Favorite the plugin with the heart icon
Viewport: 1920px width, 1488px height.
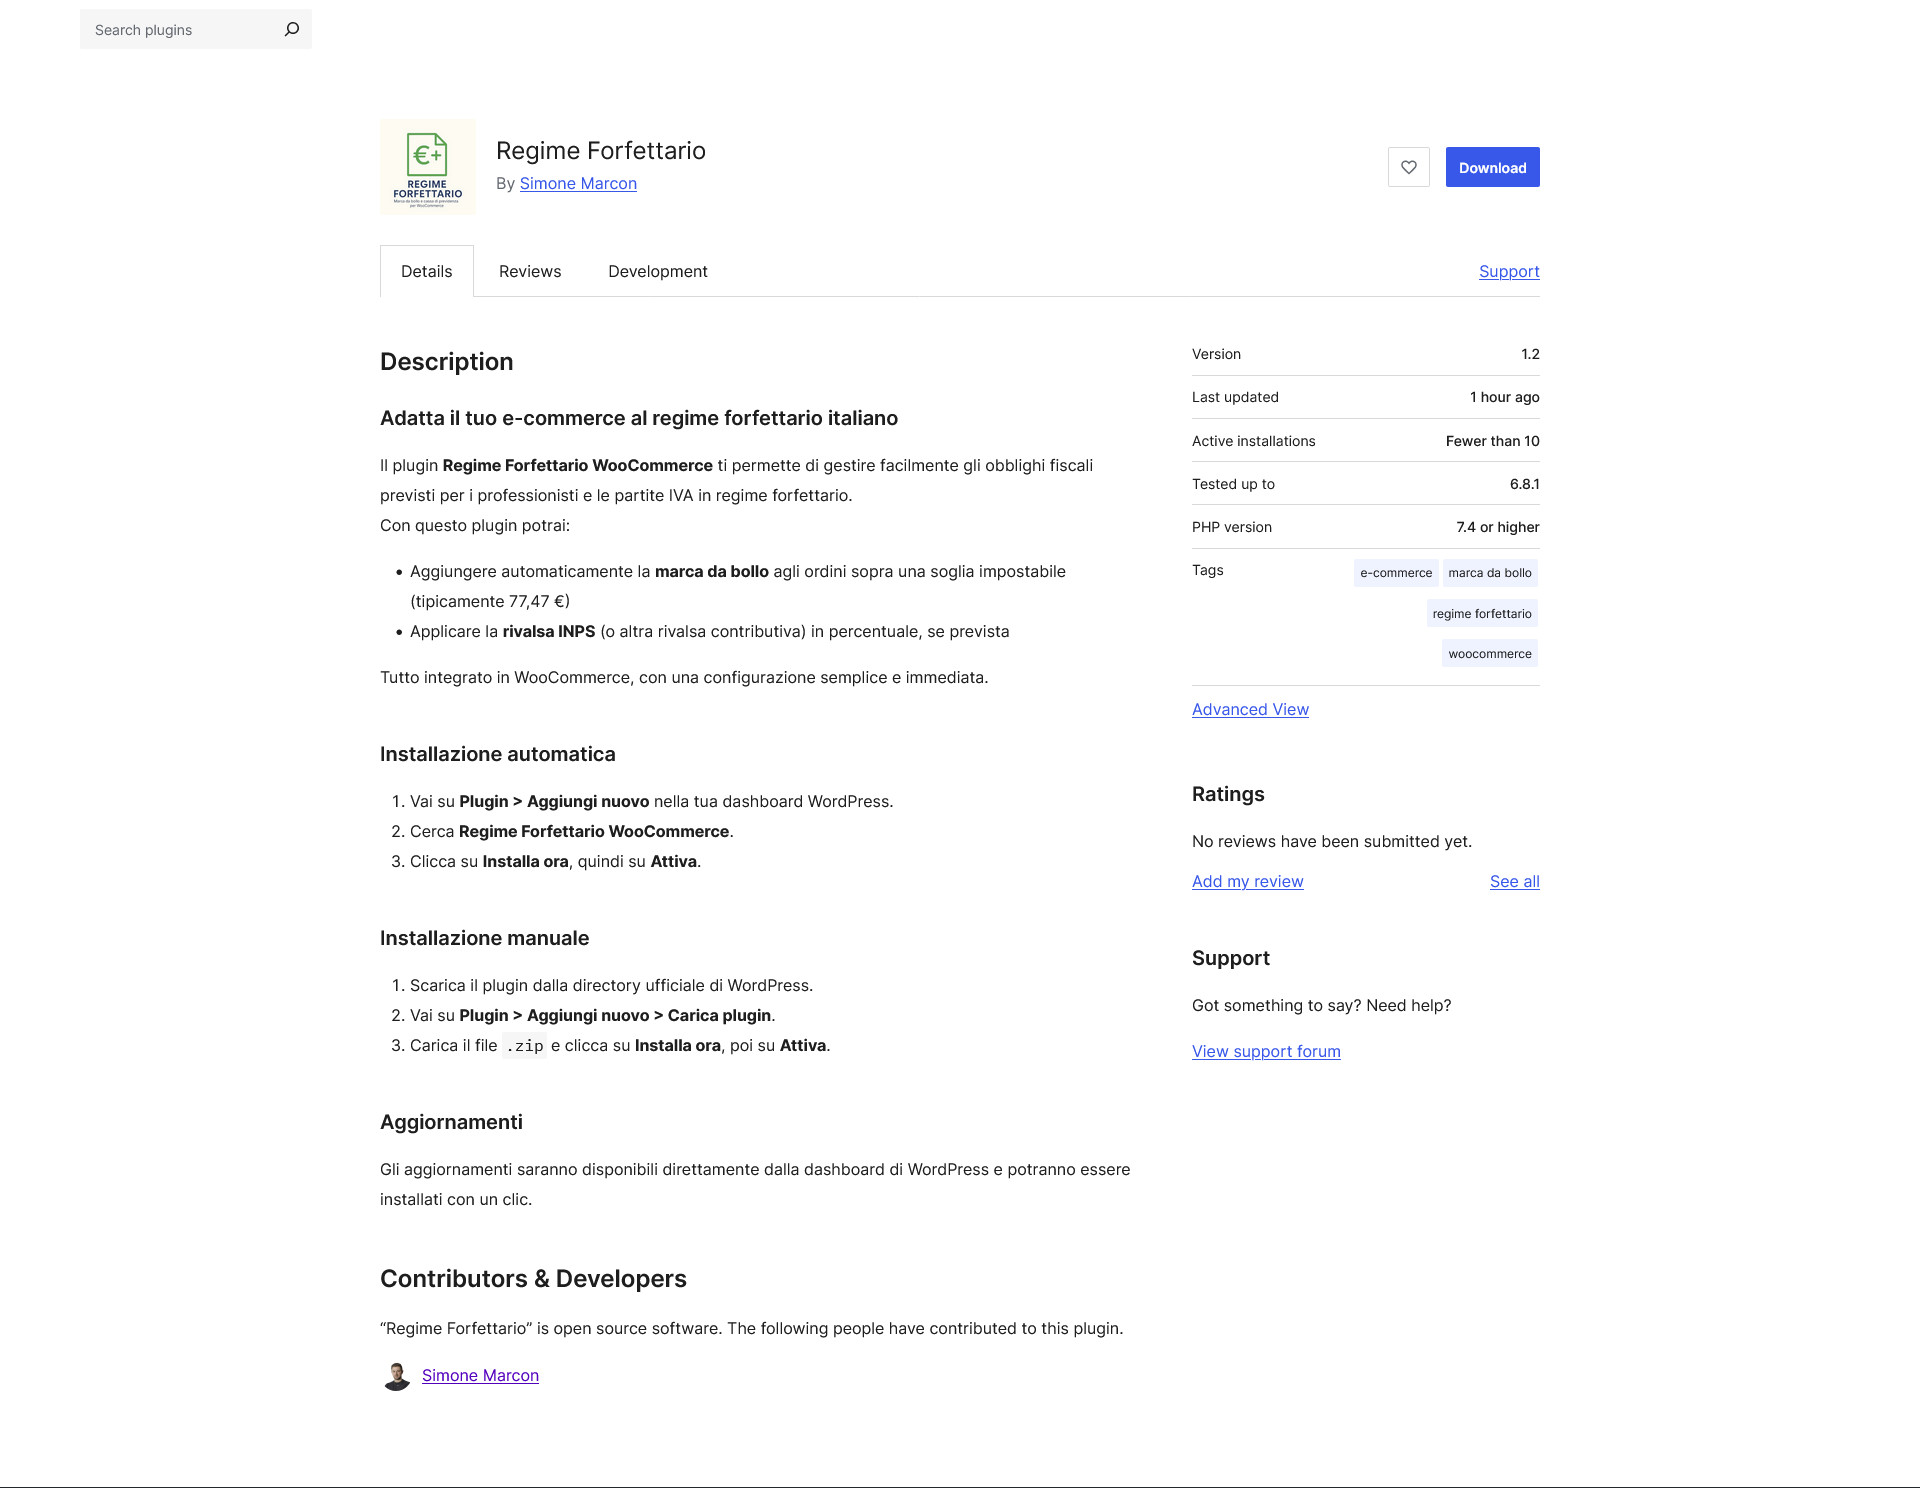tap(1408, 167)
